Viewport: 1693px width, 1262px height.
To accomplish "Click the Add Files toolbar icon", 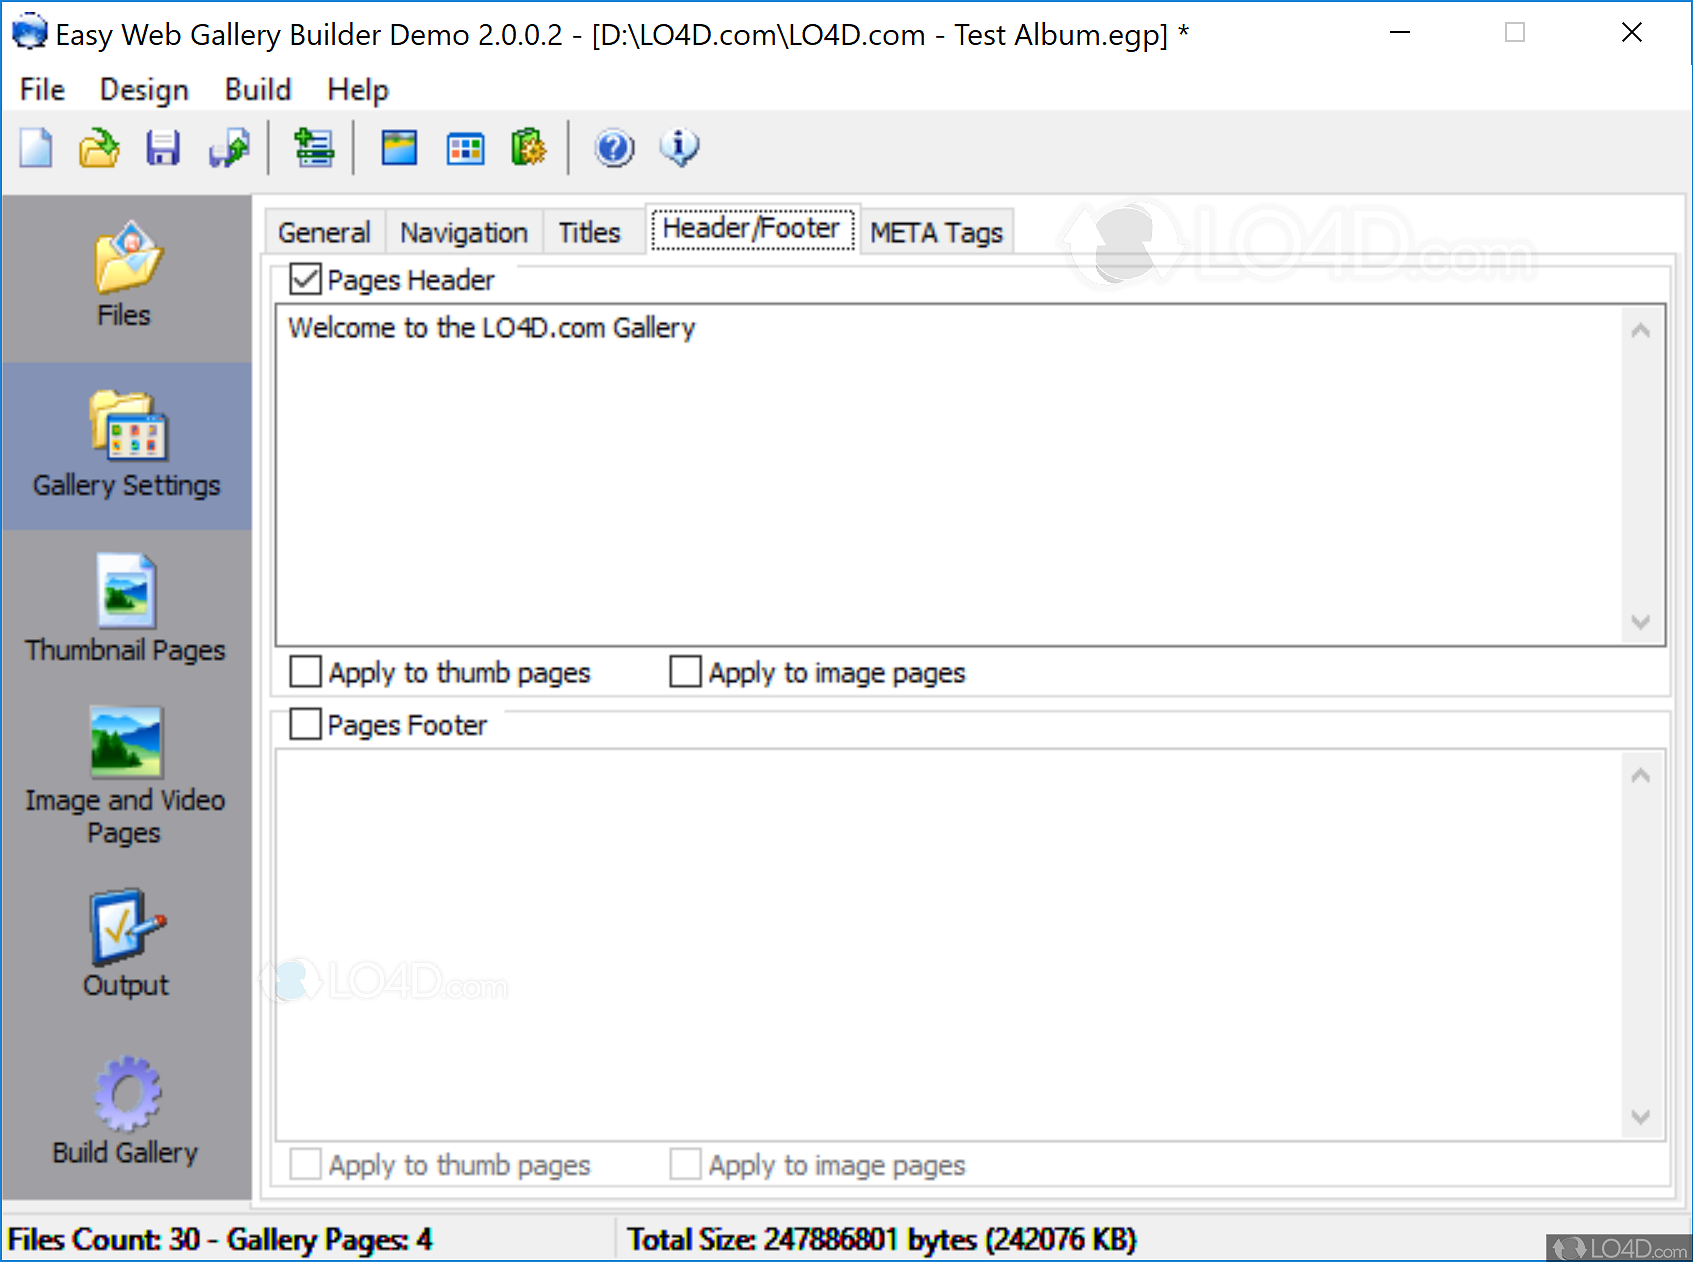I will [x=313, y=147].
